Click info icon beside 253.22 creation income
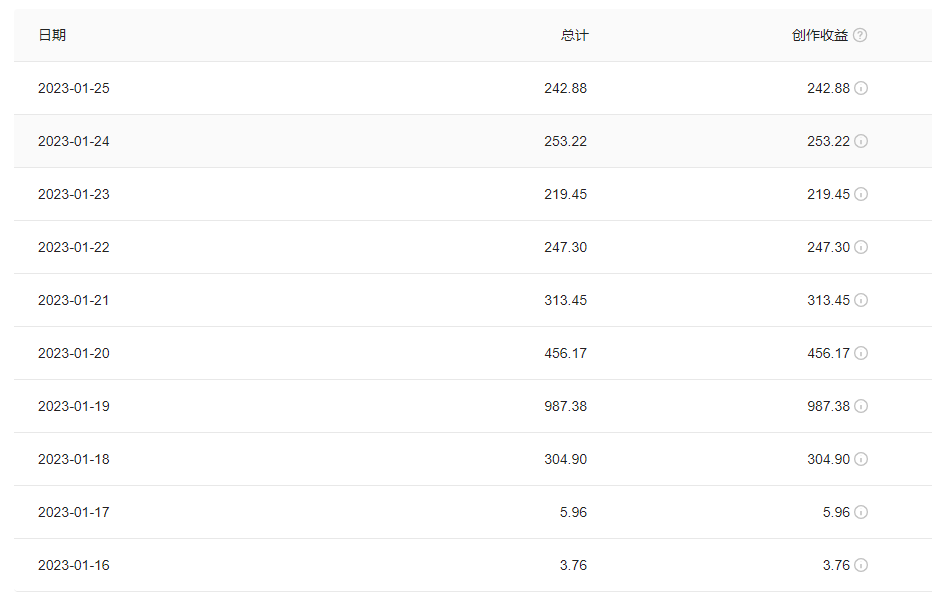This screenshot has height=601, width=932. click(x=861, y=141)
